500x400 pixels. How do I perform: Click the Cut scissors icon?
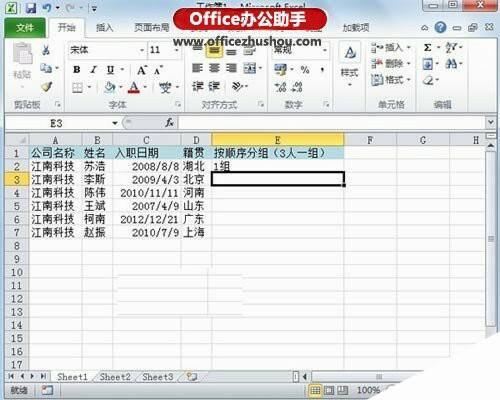tap(46, 50)
